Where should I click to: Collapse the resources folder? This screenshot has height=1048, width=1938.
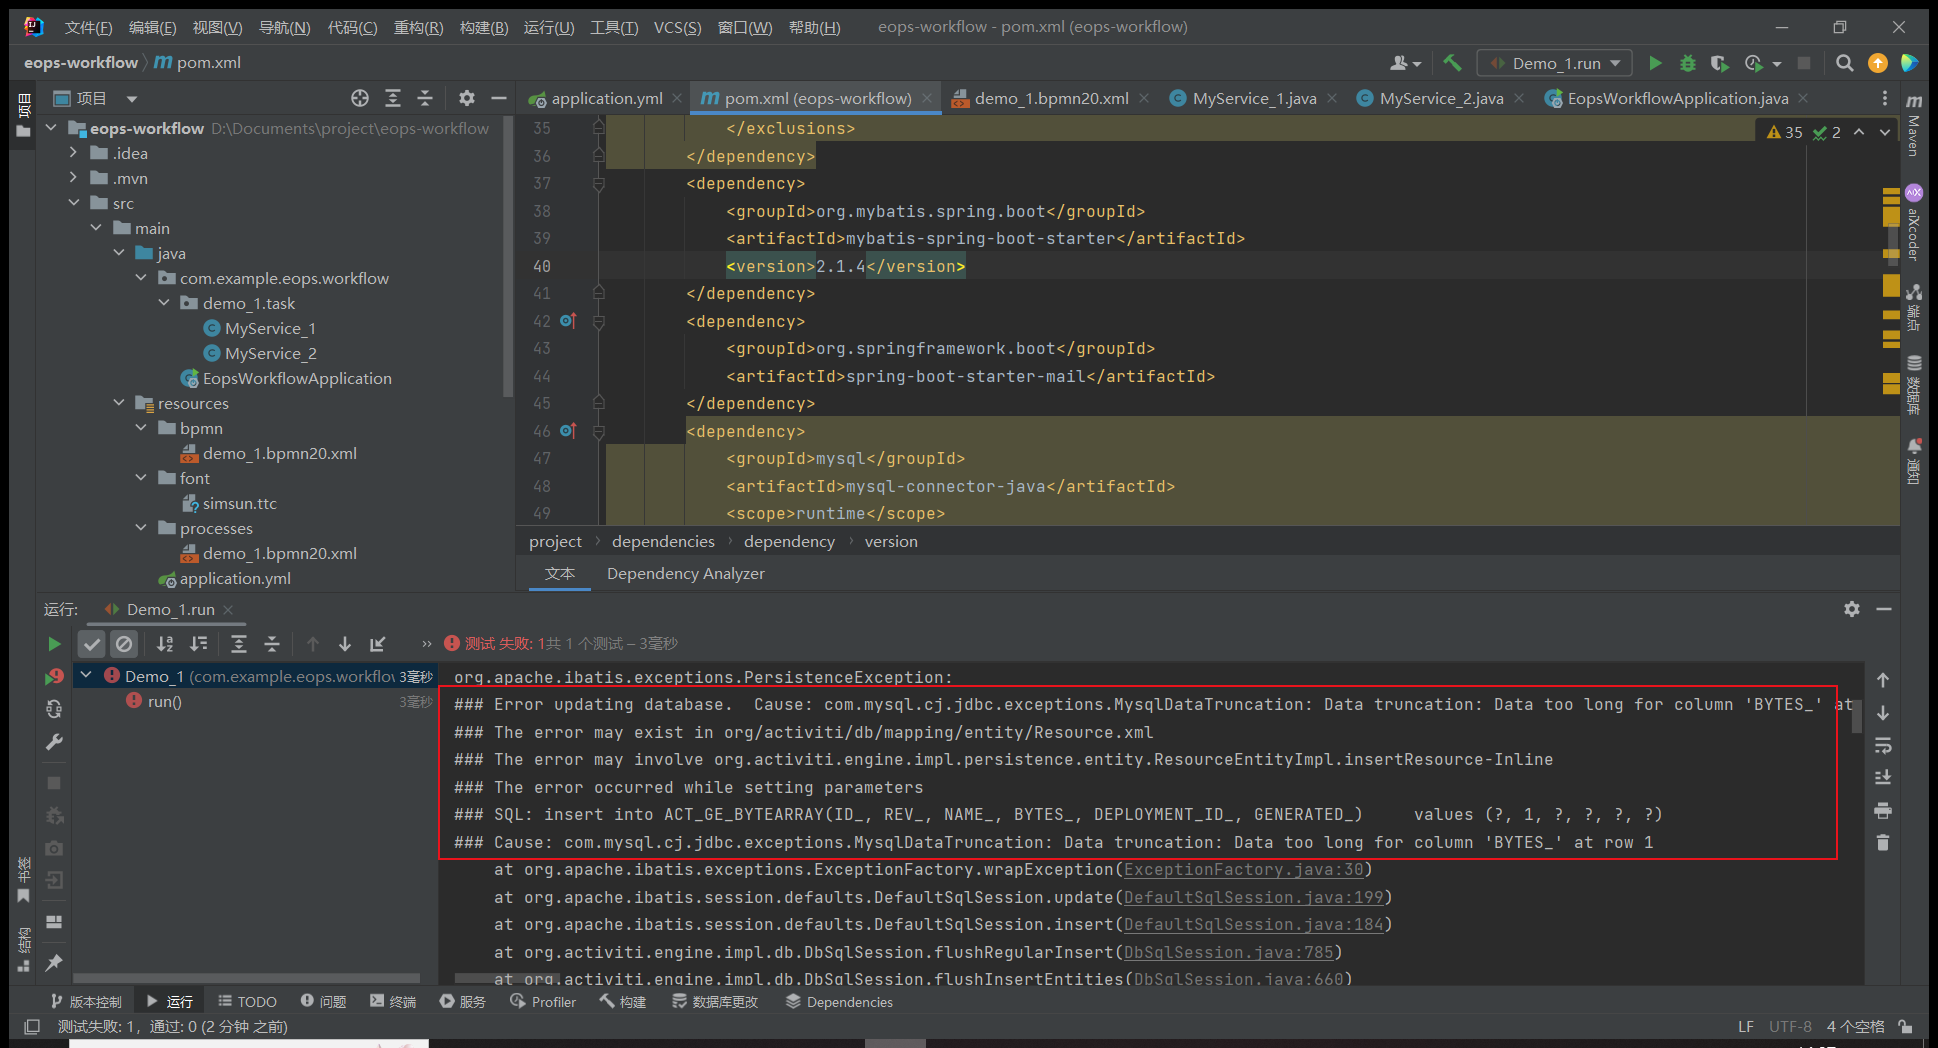[x=119, y=403]
